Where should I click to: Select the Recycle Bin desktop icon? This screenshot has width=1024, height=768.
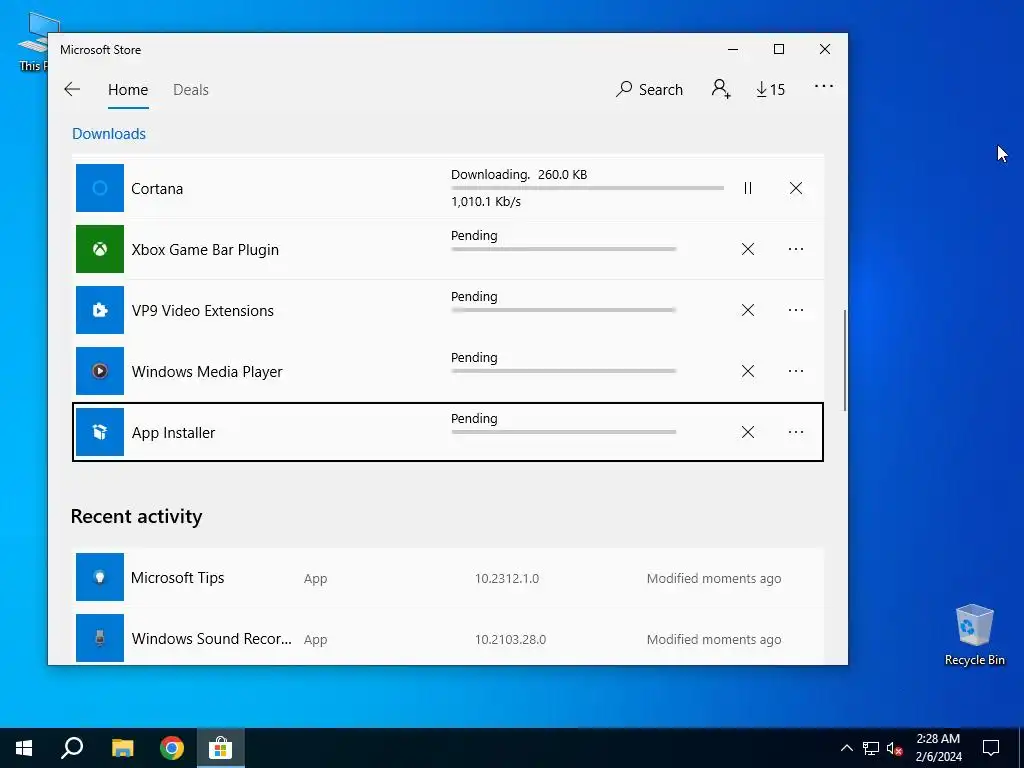pyautogui.click(x=974, y=635)
